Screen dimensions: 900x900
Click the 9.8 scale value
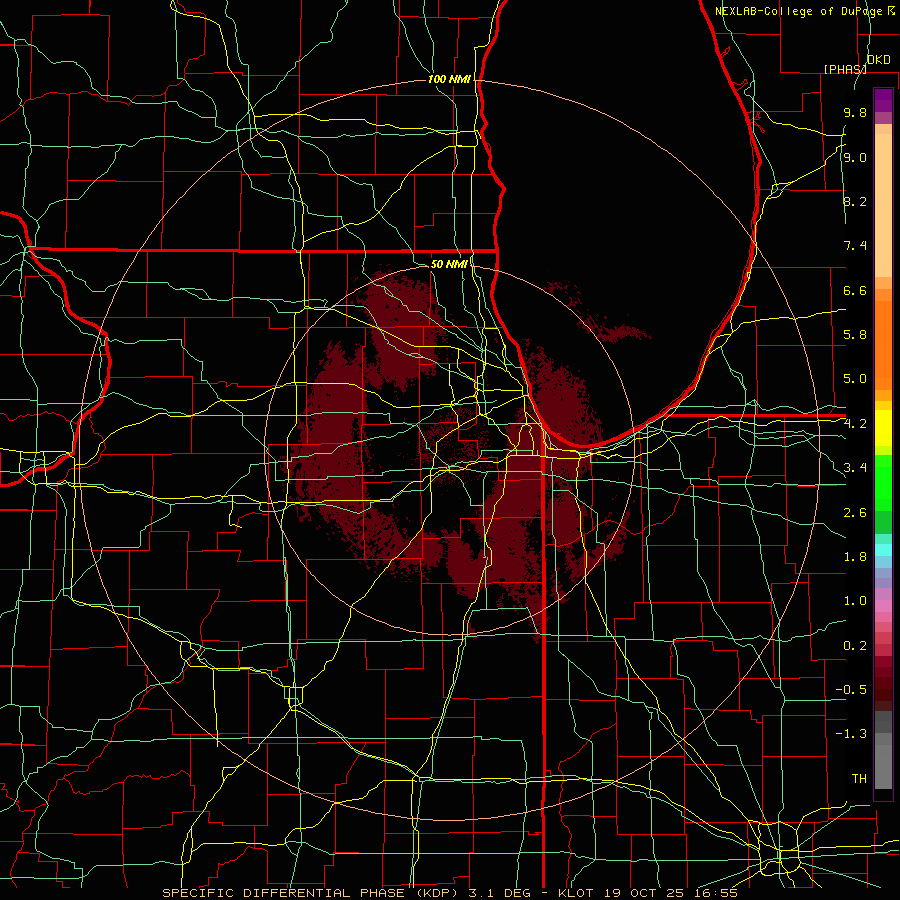(855, 112)
